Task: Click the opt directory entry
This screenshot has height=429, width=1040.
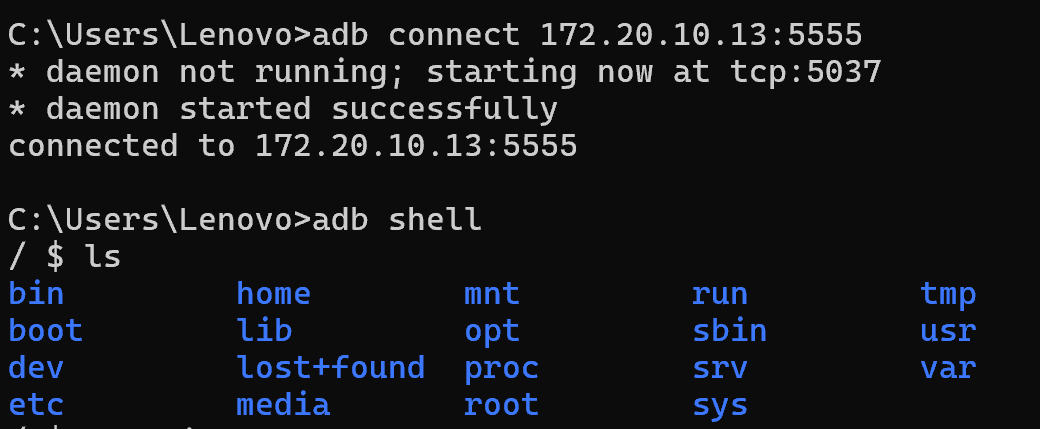Action: click(x=492, y=331)
